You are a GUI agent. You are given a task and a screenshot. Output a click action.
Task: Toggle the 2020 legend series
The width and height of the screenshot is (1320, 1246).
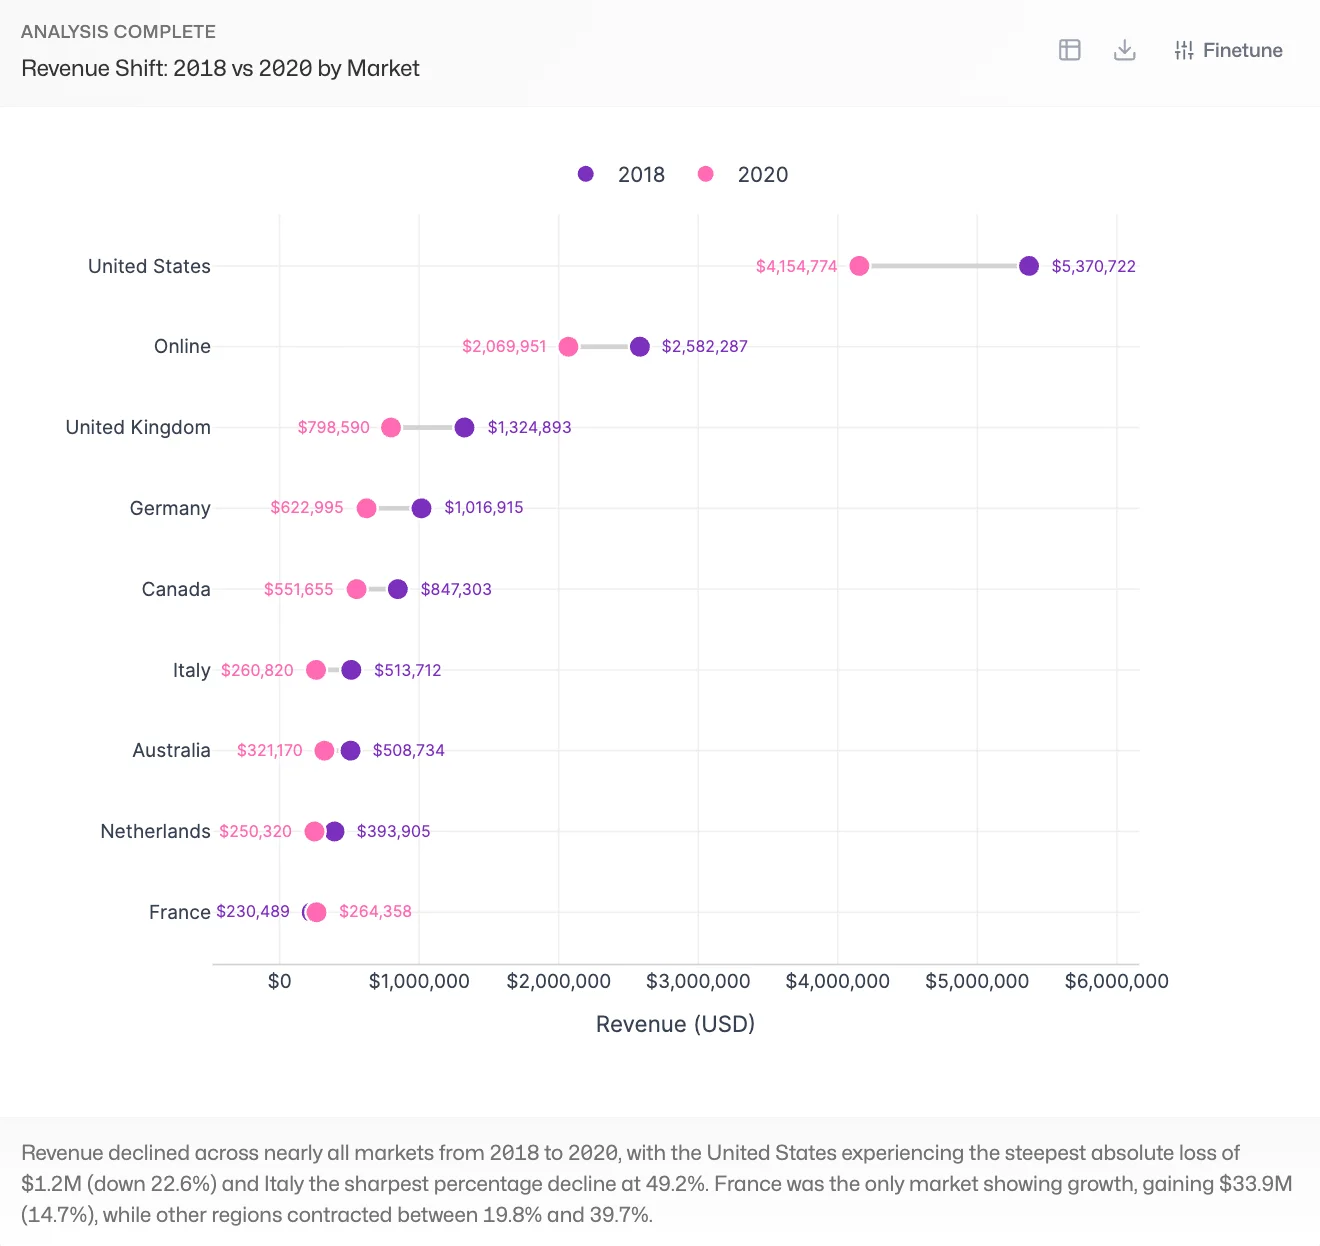(762, 175)
